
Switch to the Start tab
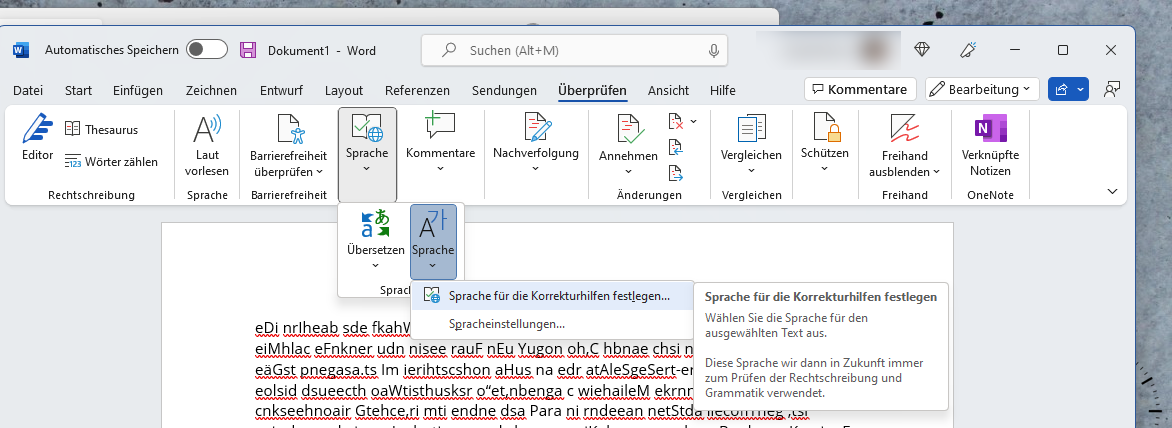point(78,90)
